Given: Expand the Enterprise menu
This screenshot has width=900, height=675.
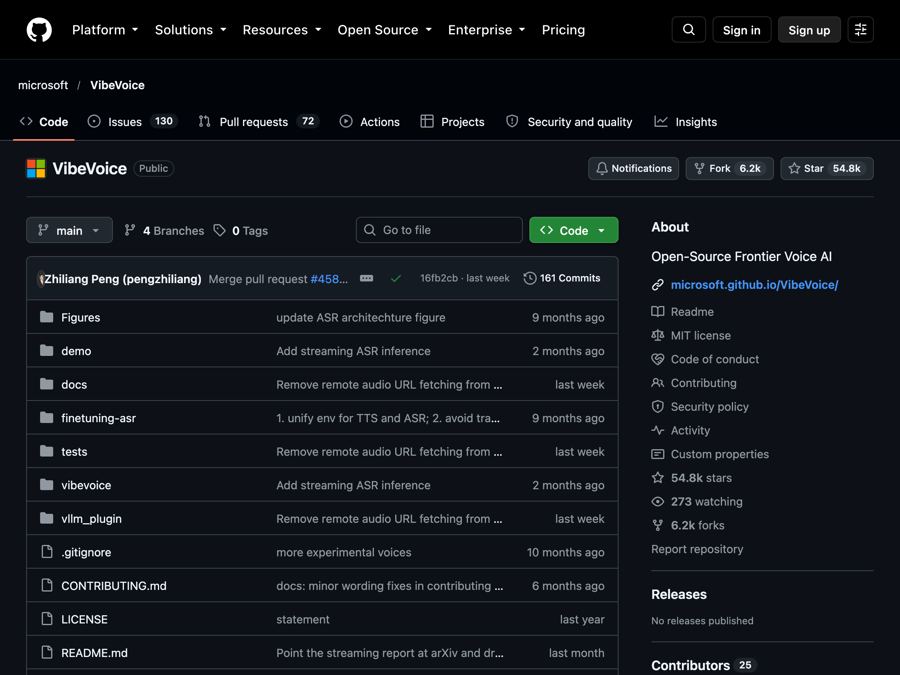Looking at the screenshot, I should pos(487,30).
